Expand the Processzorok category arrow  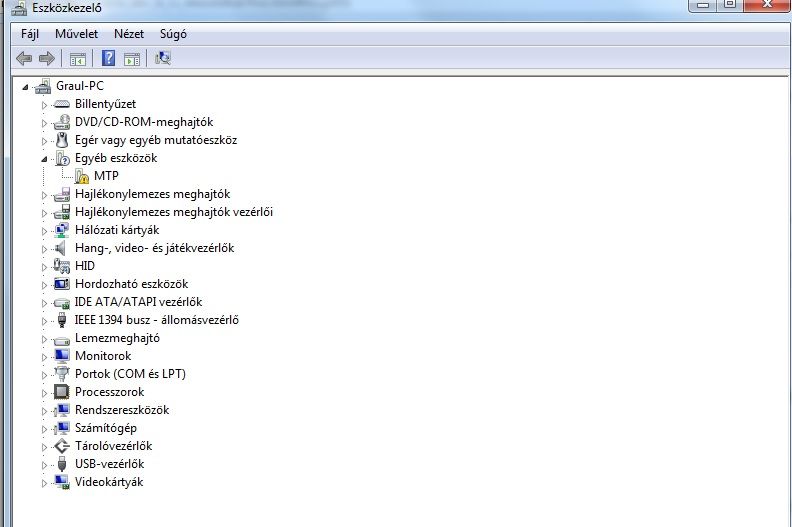coord(44,393)
